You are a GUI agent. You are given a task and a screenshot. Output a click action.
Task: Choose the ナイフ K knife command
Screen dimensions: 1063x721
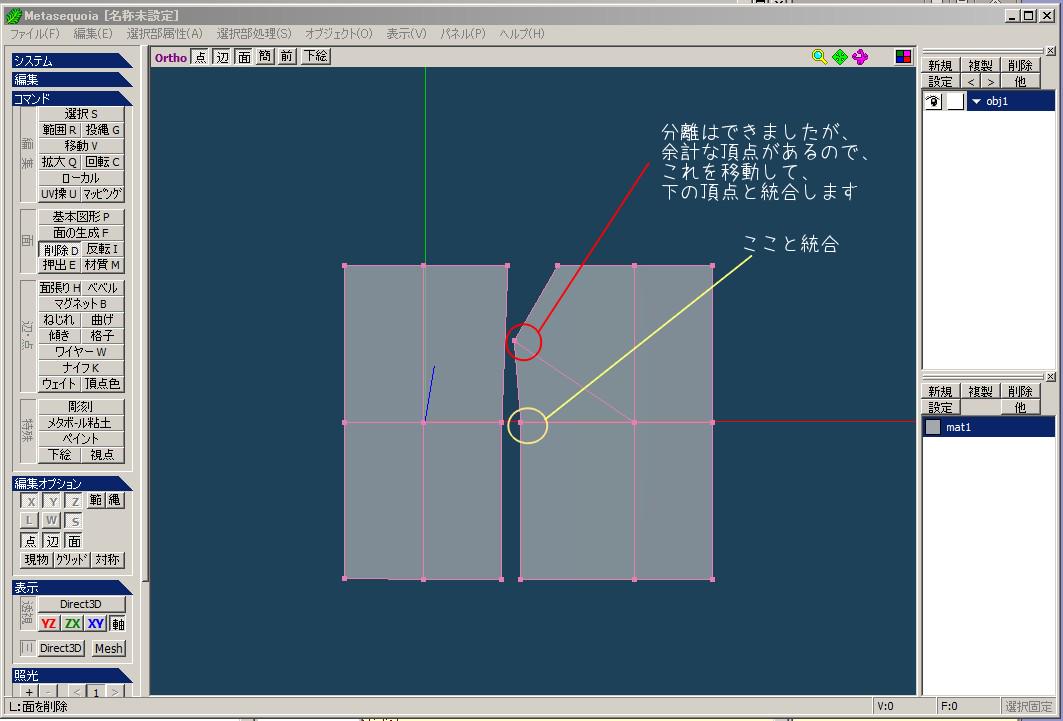tap(81, 368)
